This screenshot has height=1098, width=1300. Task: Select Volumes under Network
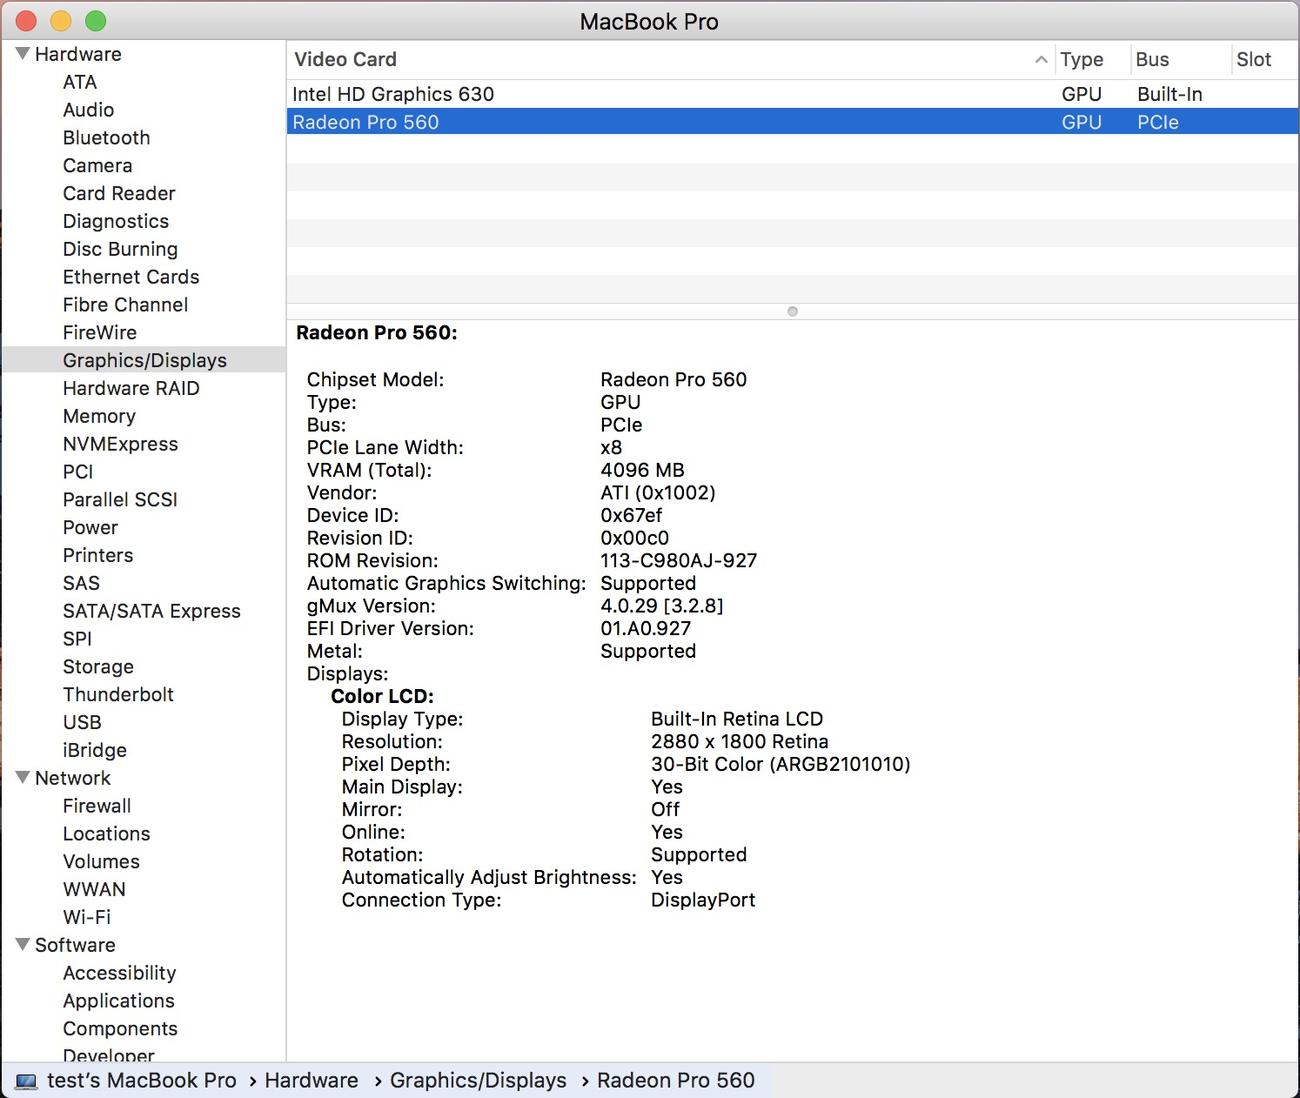click(101, 862)
